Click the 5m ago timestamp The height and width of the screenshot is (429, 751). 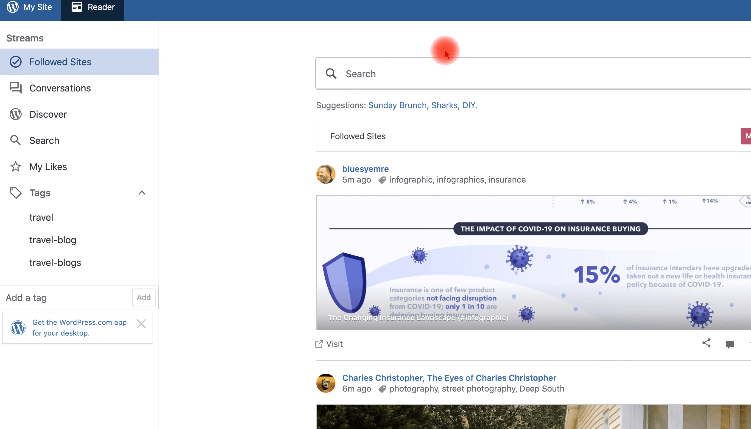click(x=357, y=180)
